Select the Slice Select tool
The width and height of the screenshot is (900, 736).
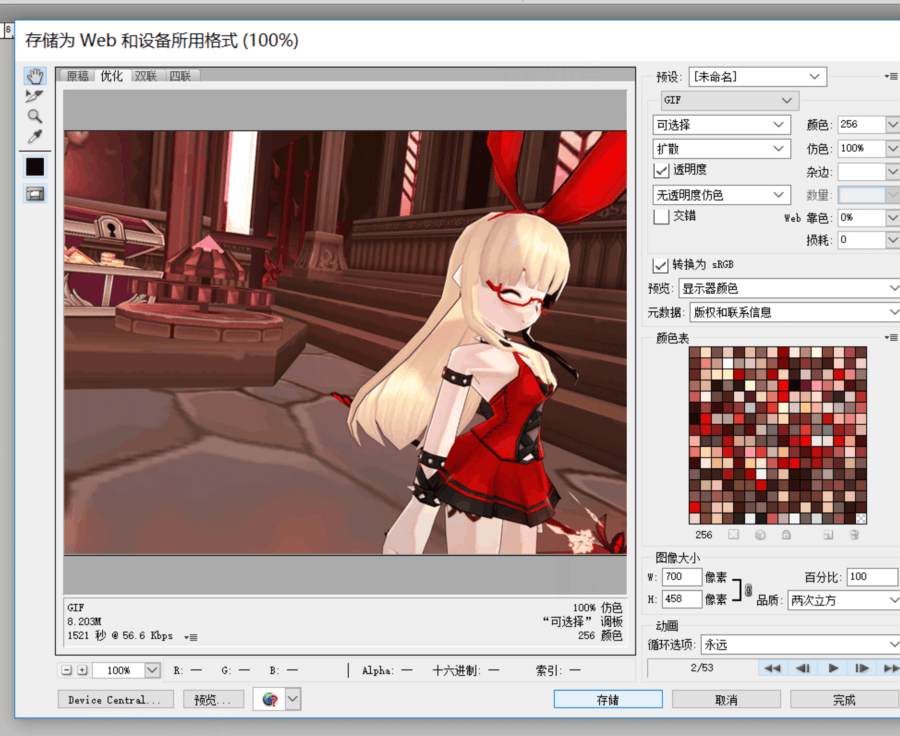tap(34, 96)
